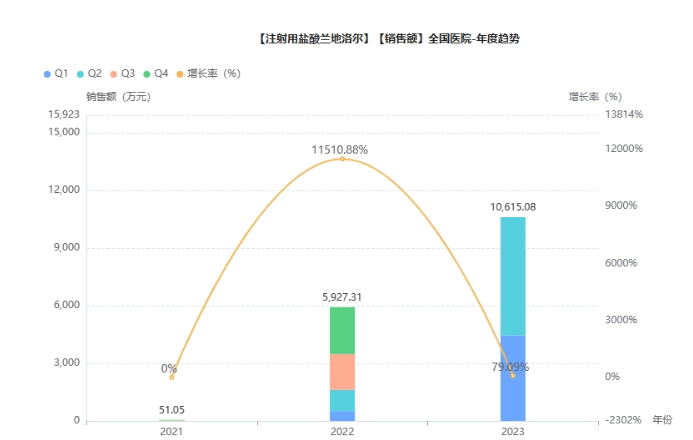This screenshot has width=693, height=440.
Task: Click the 2023 x-axis label
Action: point(513,431)
